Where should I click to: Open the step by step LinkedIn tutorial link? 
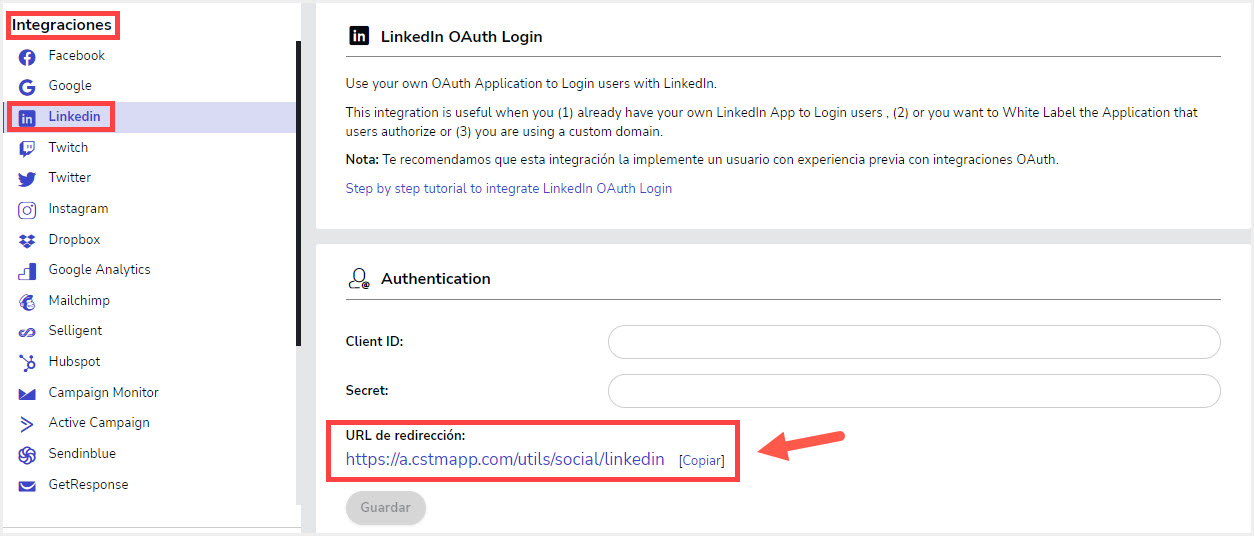point(509,188)
